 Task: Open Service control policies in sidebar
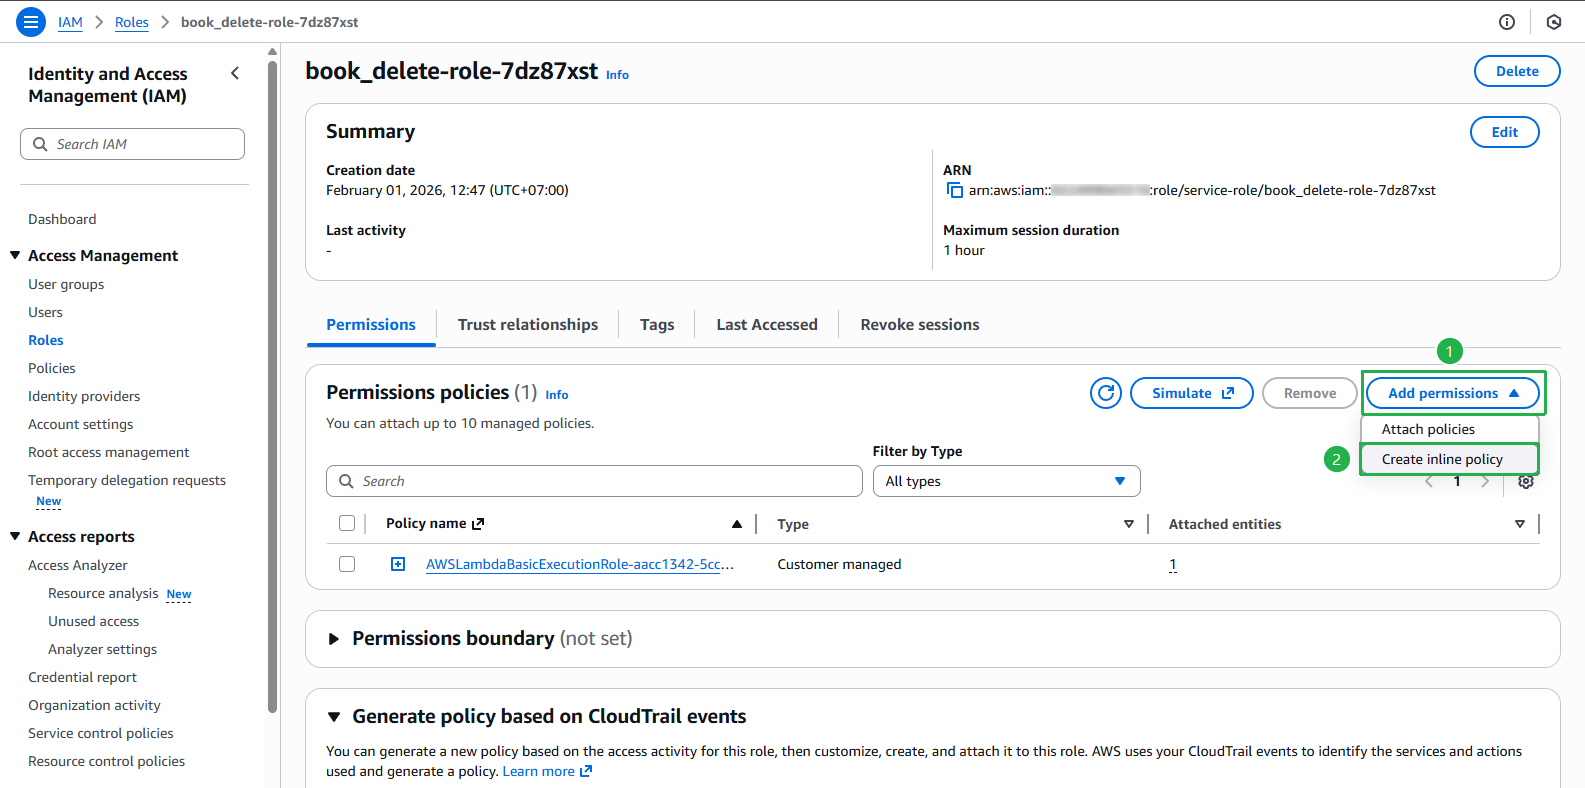point(101,733)
